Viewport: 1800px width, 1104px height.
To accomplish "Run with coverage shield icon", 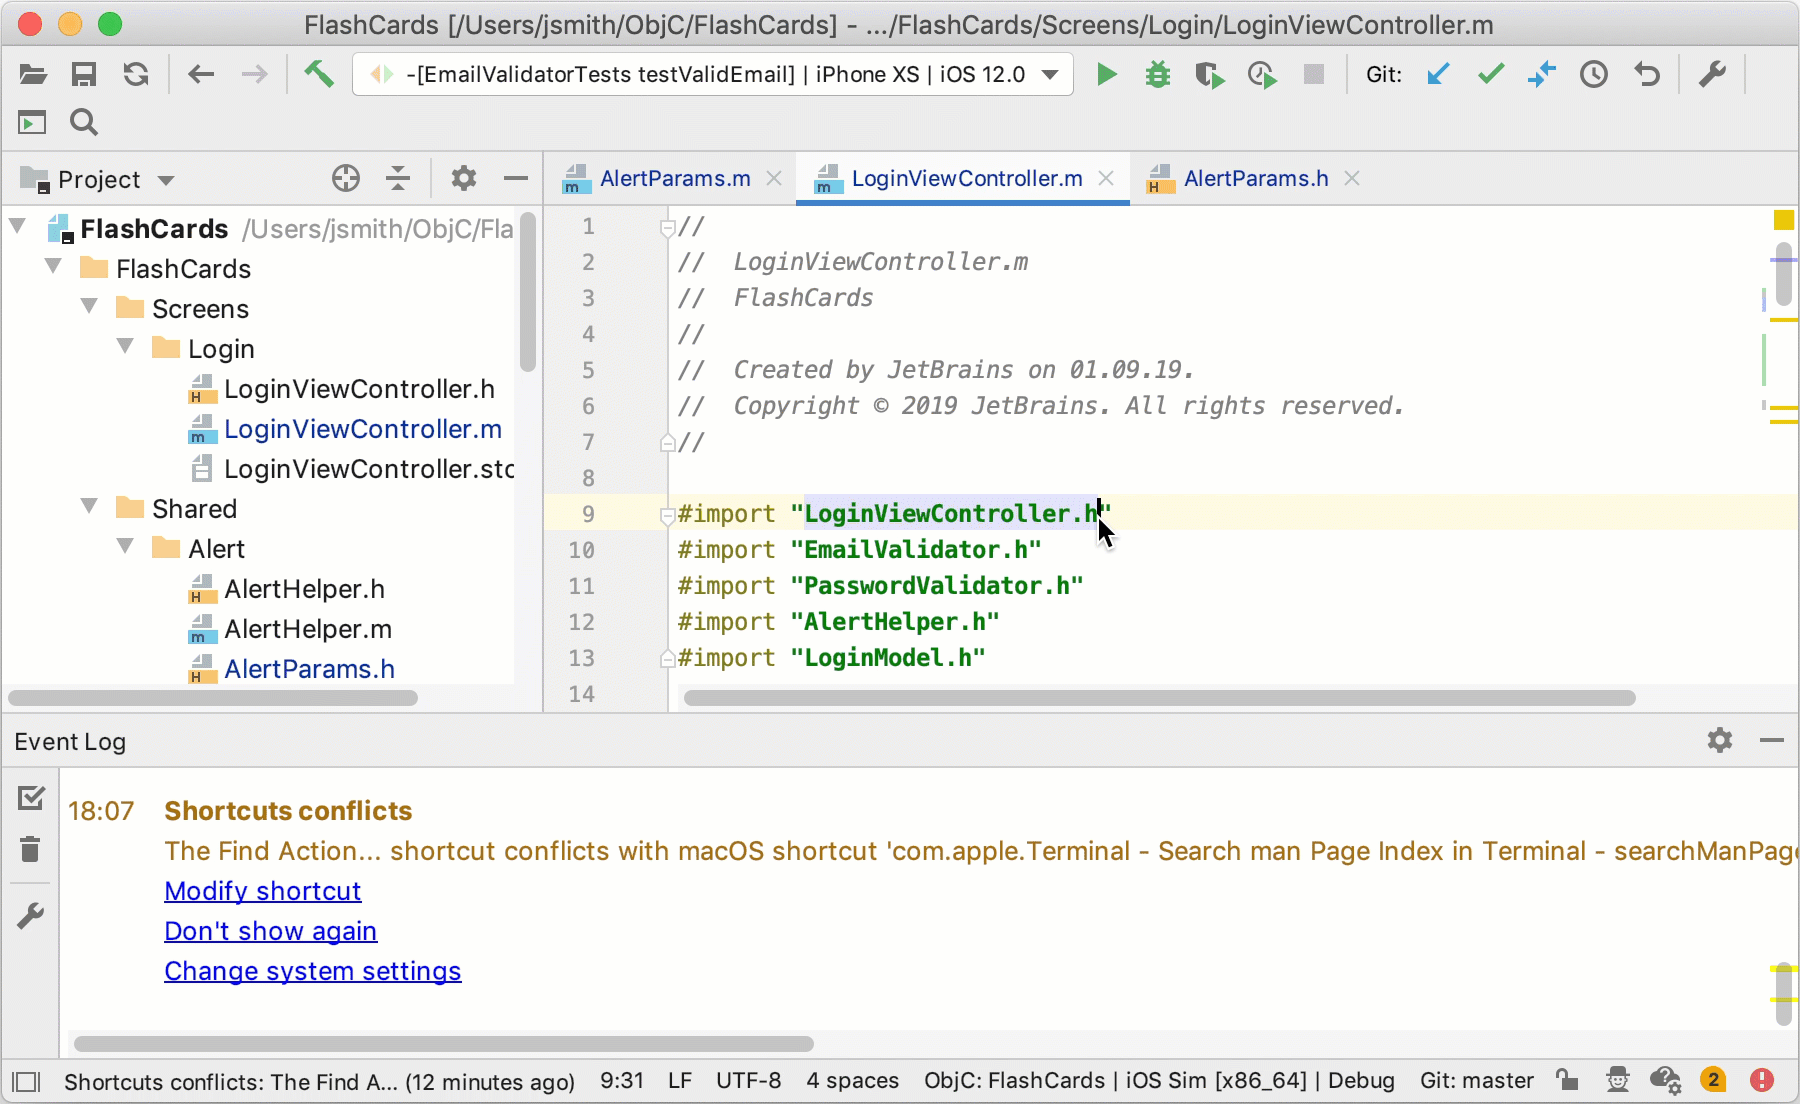I will [x=1210, y=75].
